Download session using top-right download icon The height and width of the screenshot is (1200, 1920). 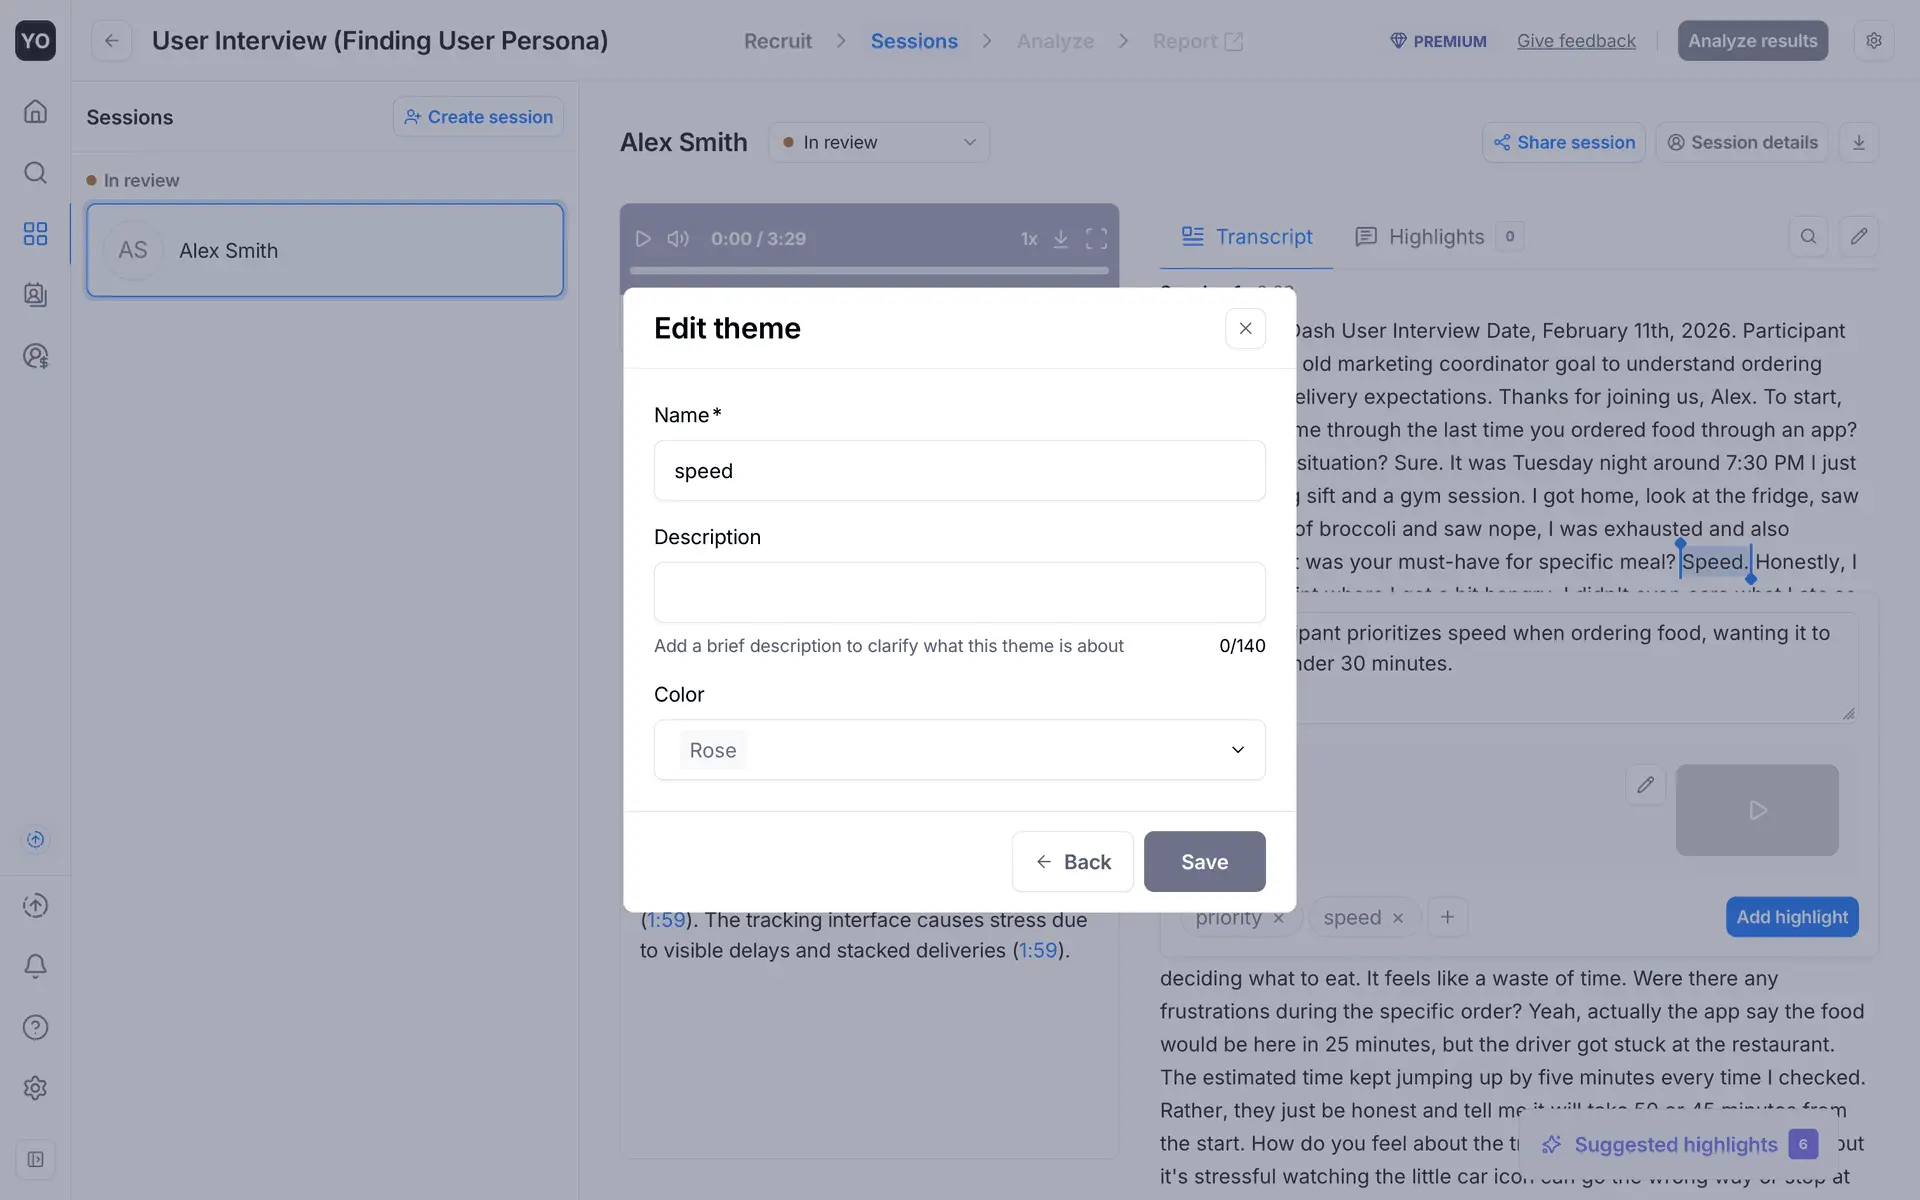point(1858,142)
